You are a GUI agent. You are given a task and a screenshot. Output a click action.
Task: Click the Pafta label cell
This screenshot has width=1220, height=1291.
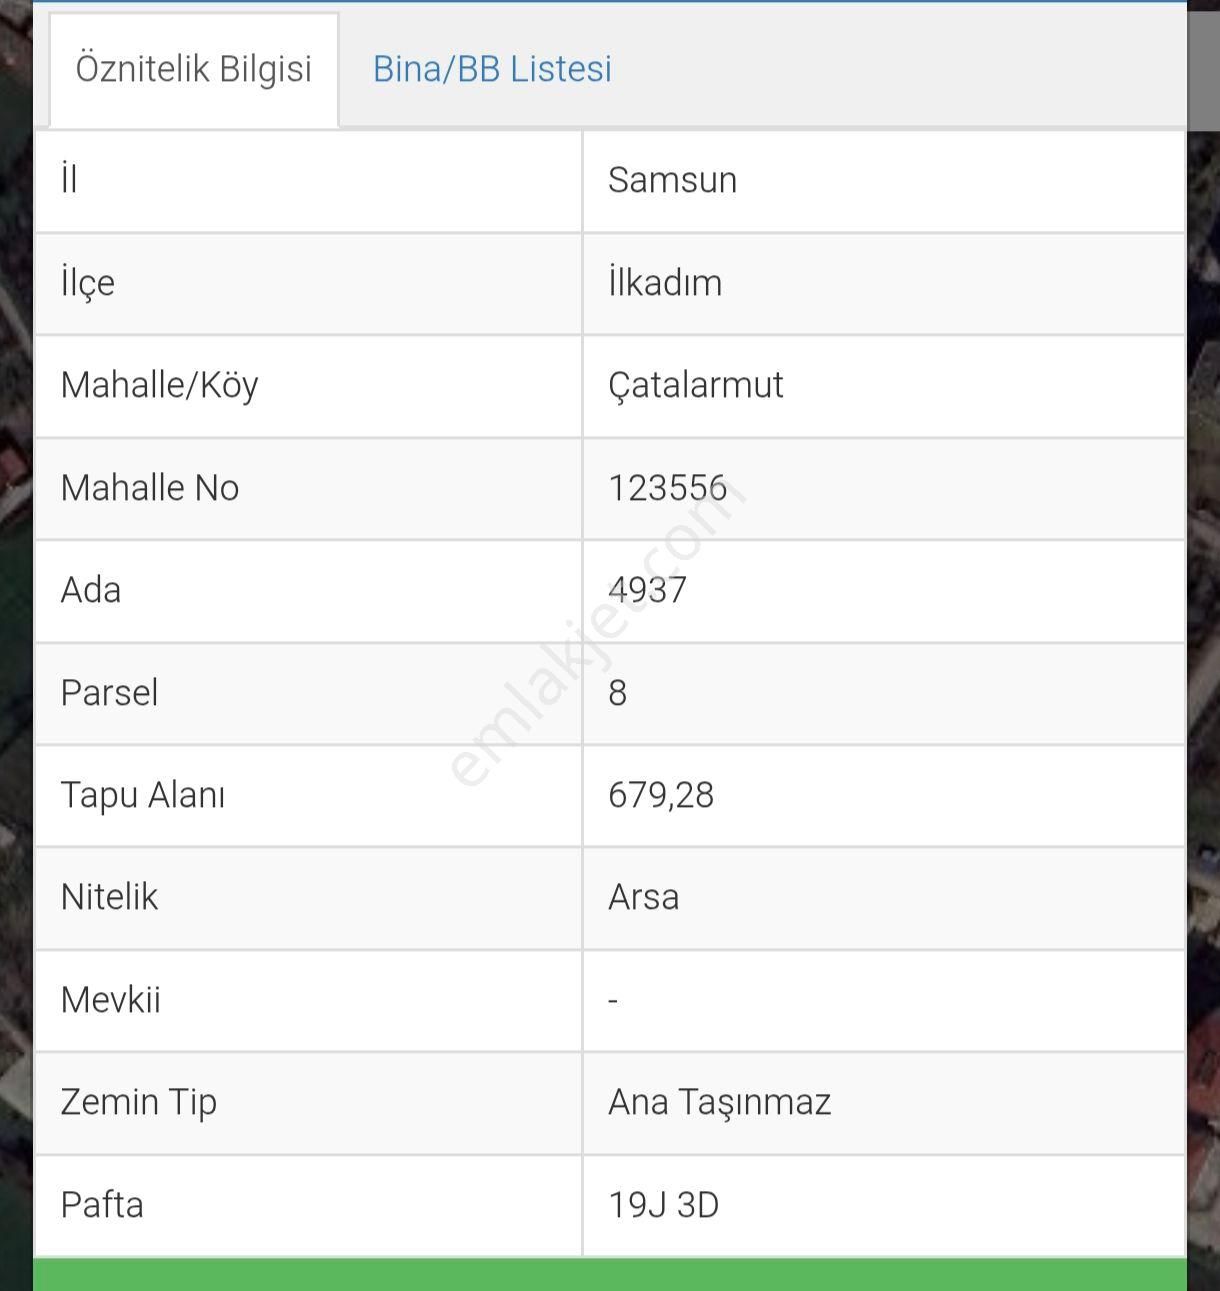pos(308,1206)
